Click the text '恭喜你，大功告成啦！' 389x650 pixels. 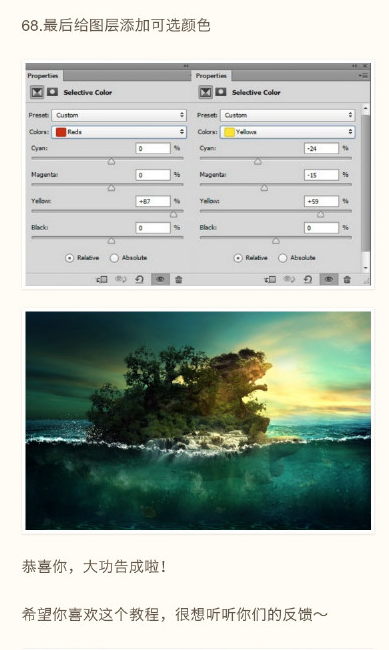click(x=94, y=566)
